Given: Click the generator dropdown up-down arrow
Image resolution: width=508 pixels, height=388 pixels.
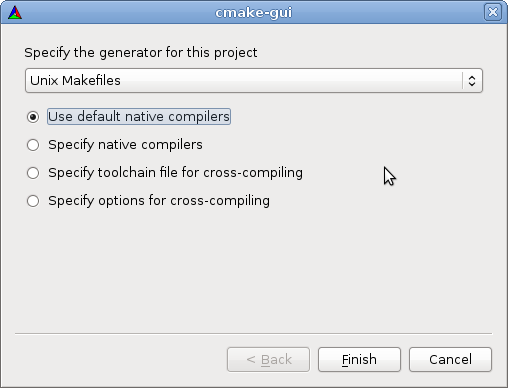Looking at the screenshot, I should coord(472,81).
